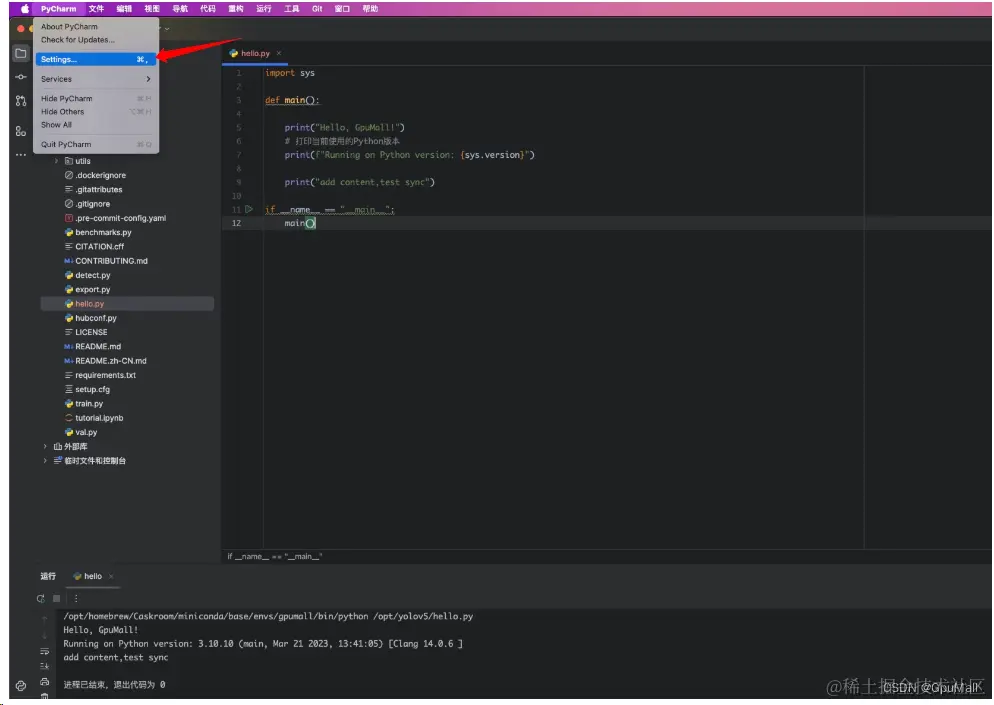Viewport: 994px width, 705px height.
Task: Click scroll-to-end icon in run console
Action: pos(44,666)
